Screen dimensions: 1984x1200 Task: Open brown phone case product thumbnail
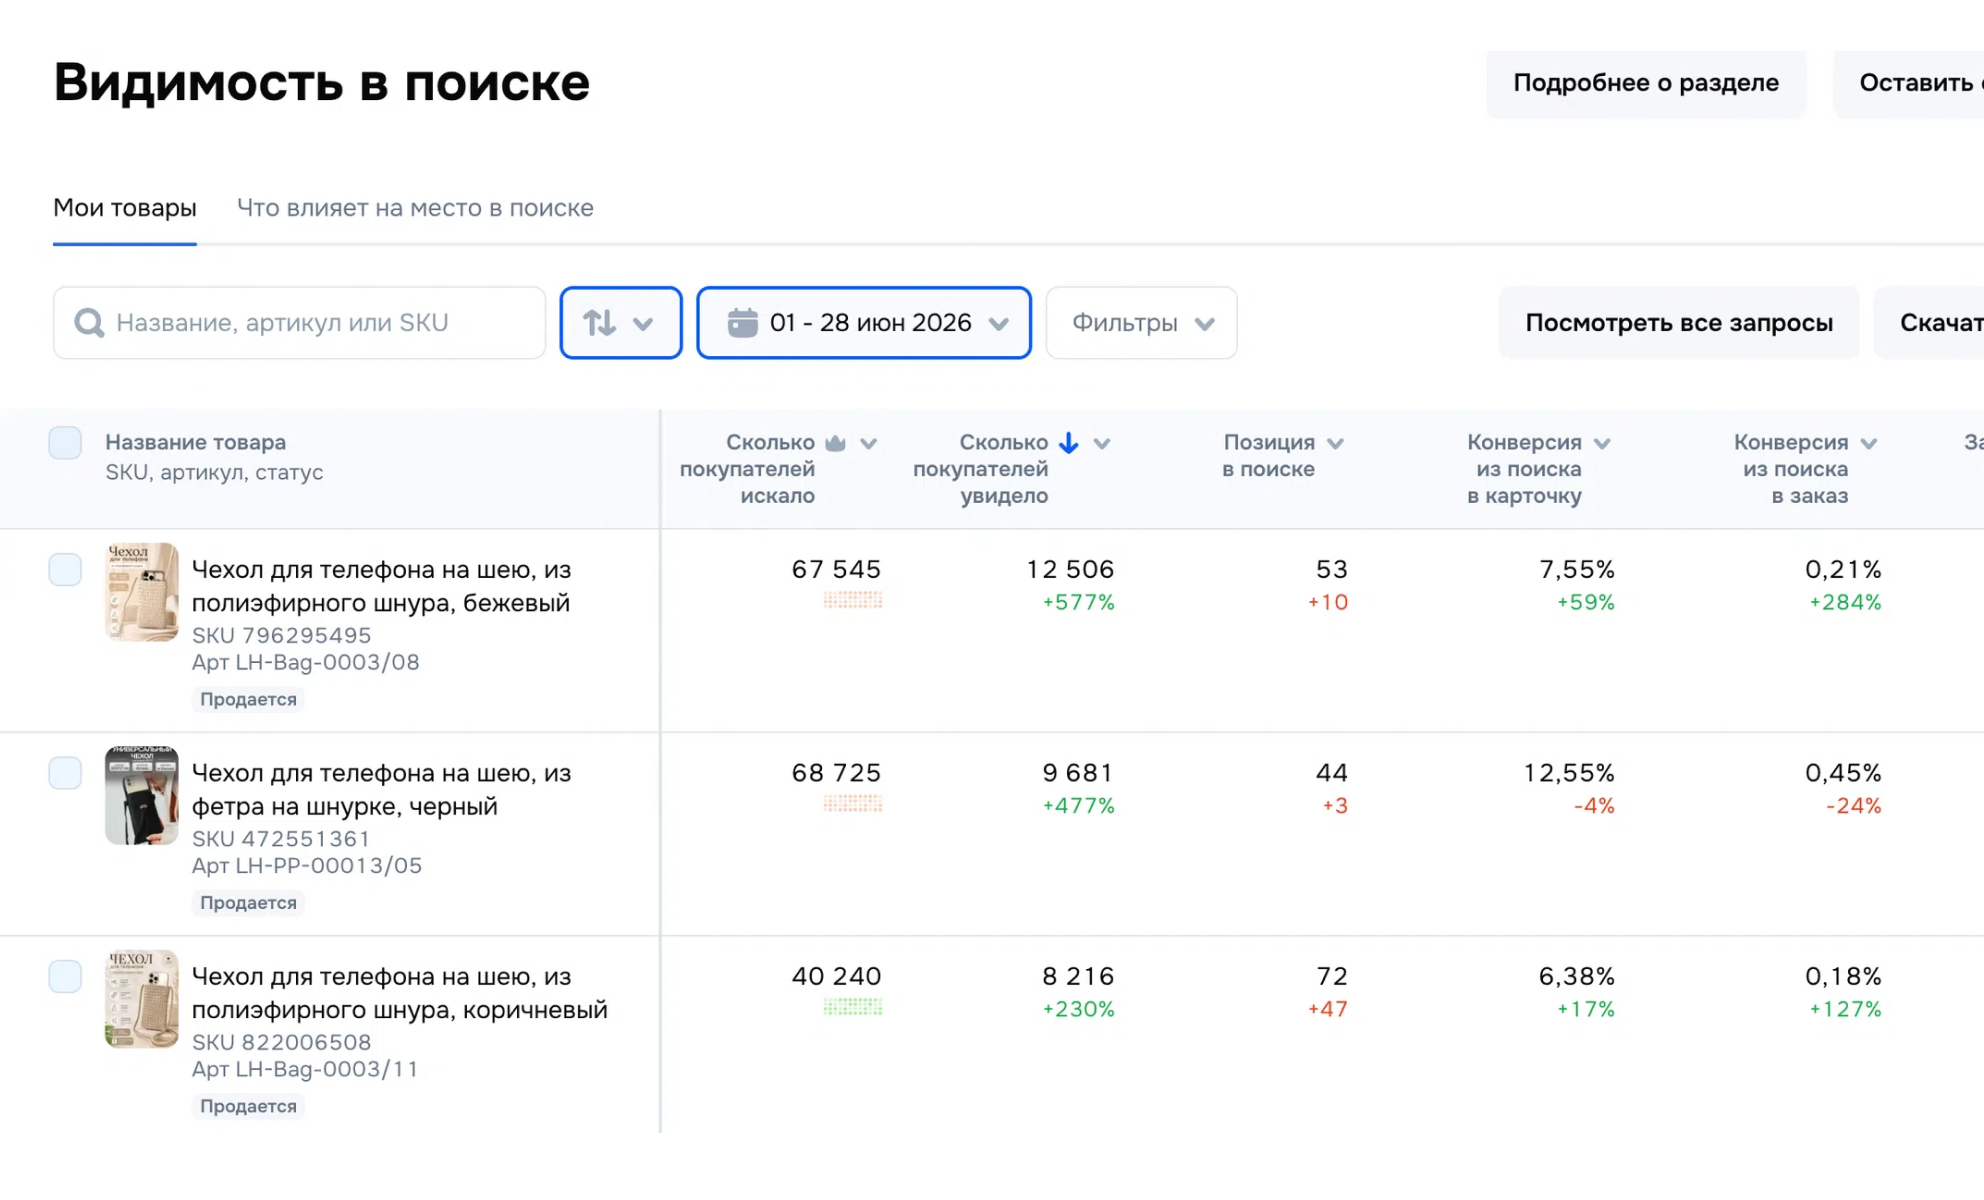point(142,999)
